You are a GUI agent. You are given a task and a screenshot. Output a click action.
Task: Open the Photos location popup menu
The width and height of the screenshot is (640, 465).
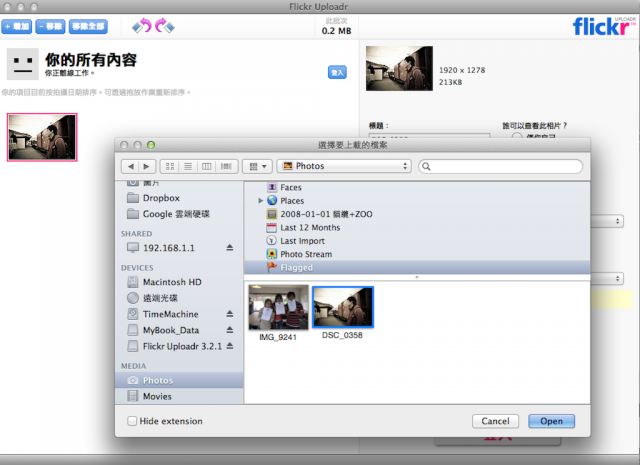pyautogui.click(x=344, y=166)
